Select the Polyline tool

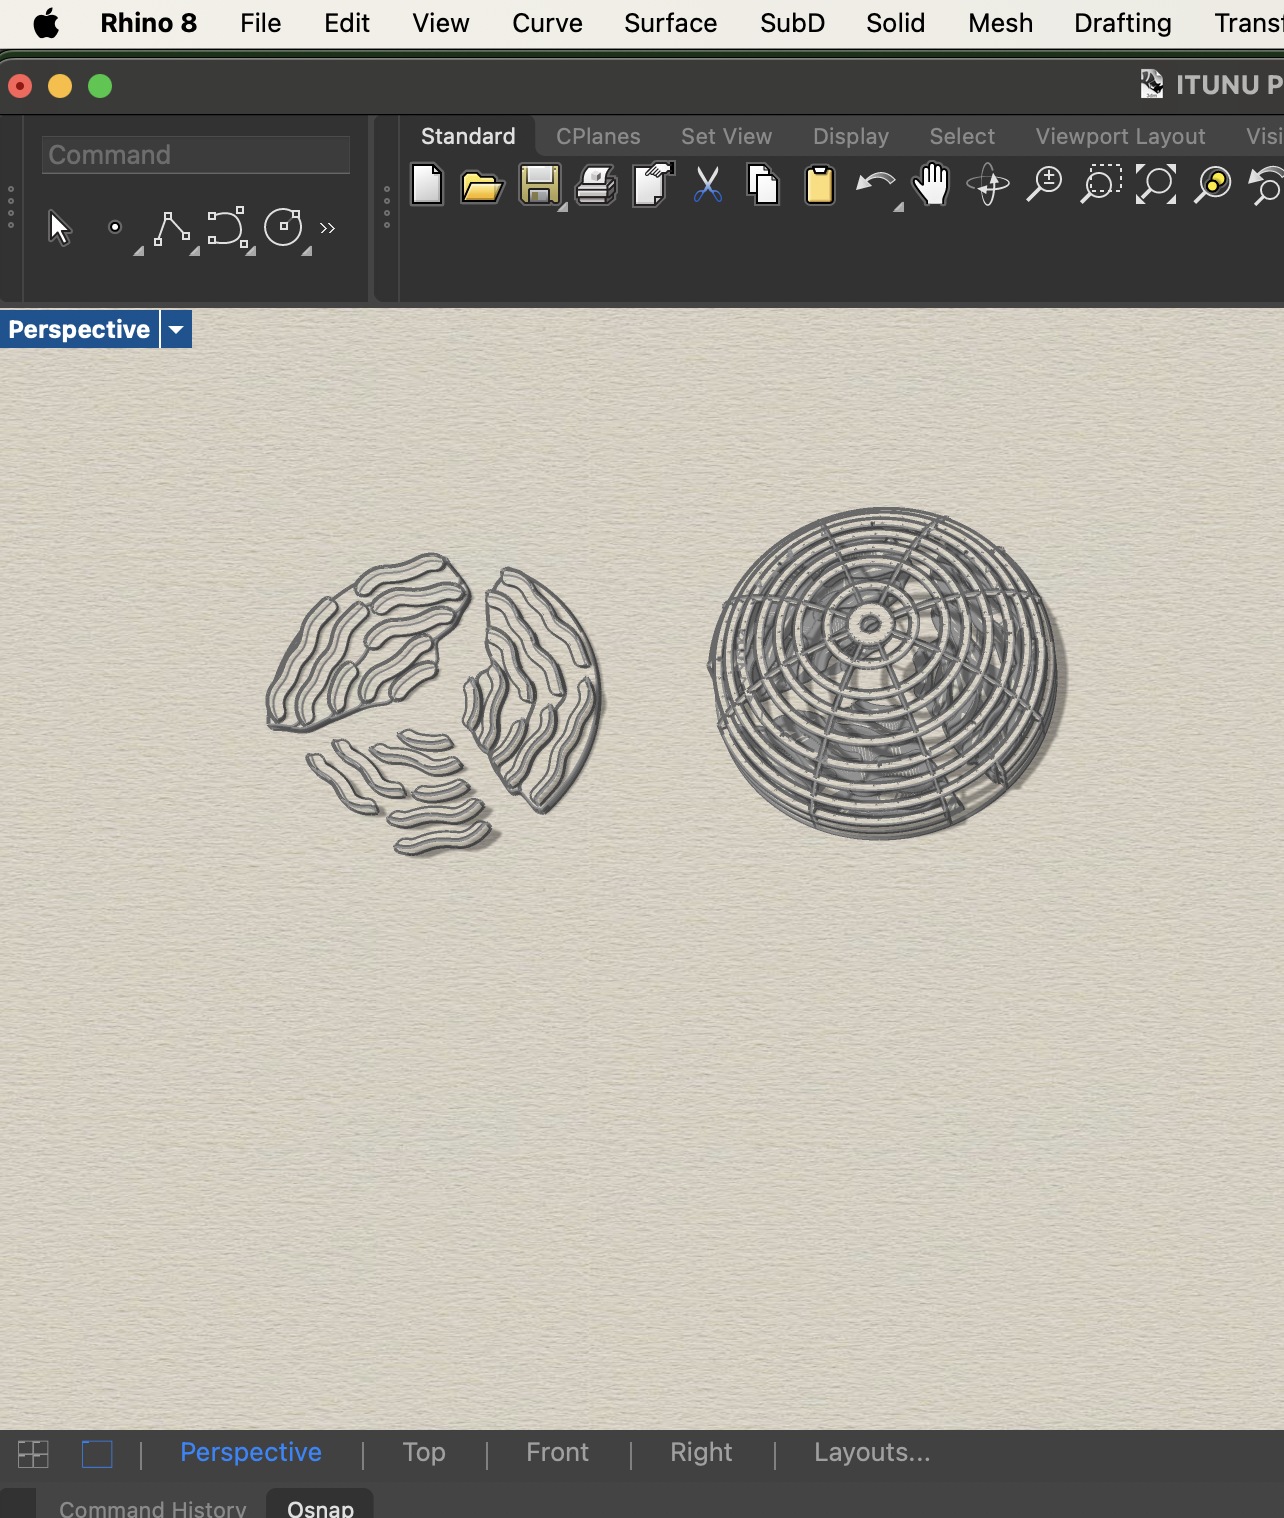point(171,228)
